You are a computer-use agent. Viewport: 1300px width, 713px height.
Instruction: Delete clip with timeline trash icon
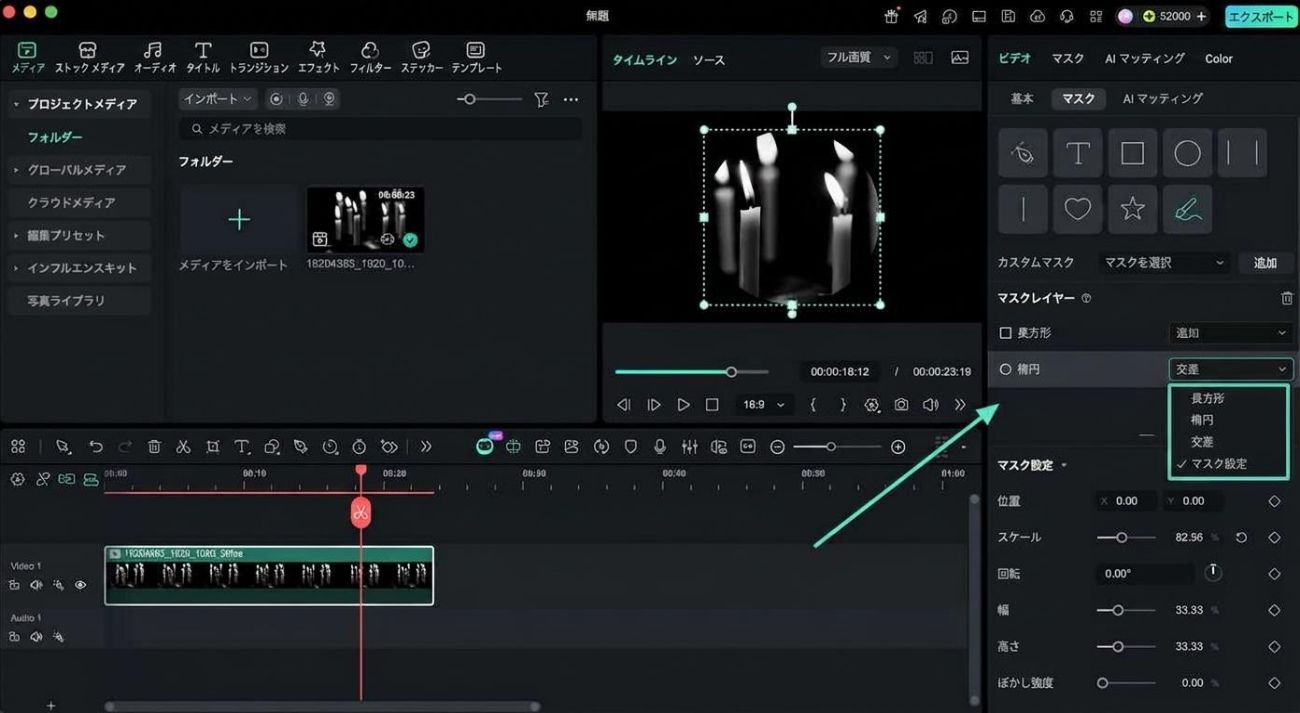[154, 447]
